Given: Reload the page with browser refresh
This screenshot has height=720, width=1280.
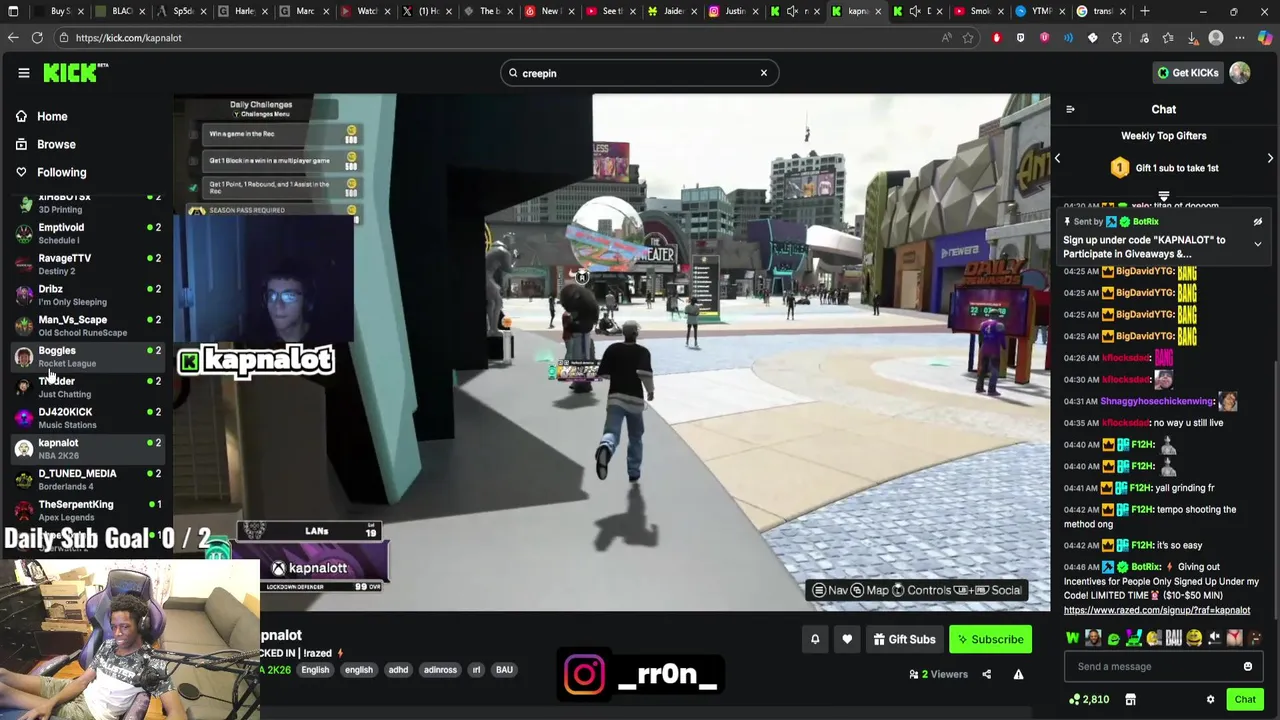Looking at the screenshot, I should pyautogui.click(x=37, y=38).
